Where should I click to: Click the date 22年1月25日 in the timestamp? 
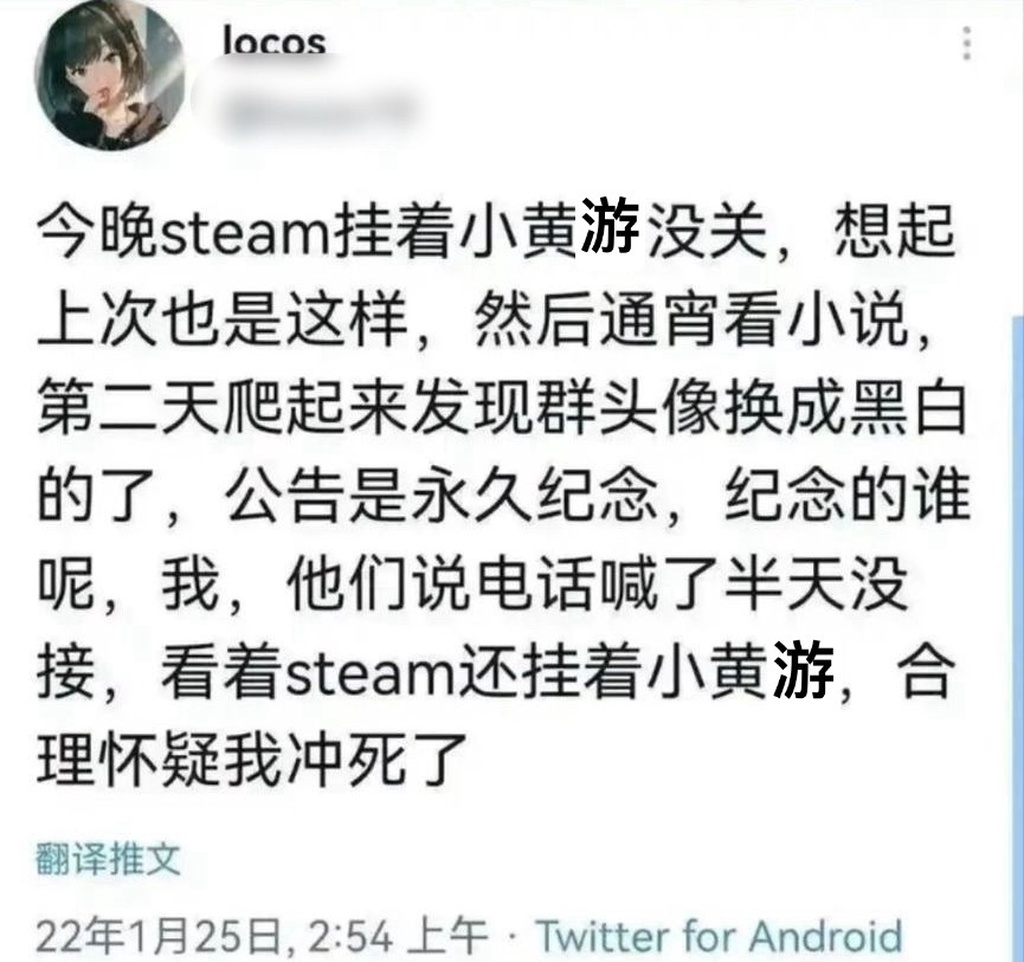pyautogui.click(x=159, y=936)
